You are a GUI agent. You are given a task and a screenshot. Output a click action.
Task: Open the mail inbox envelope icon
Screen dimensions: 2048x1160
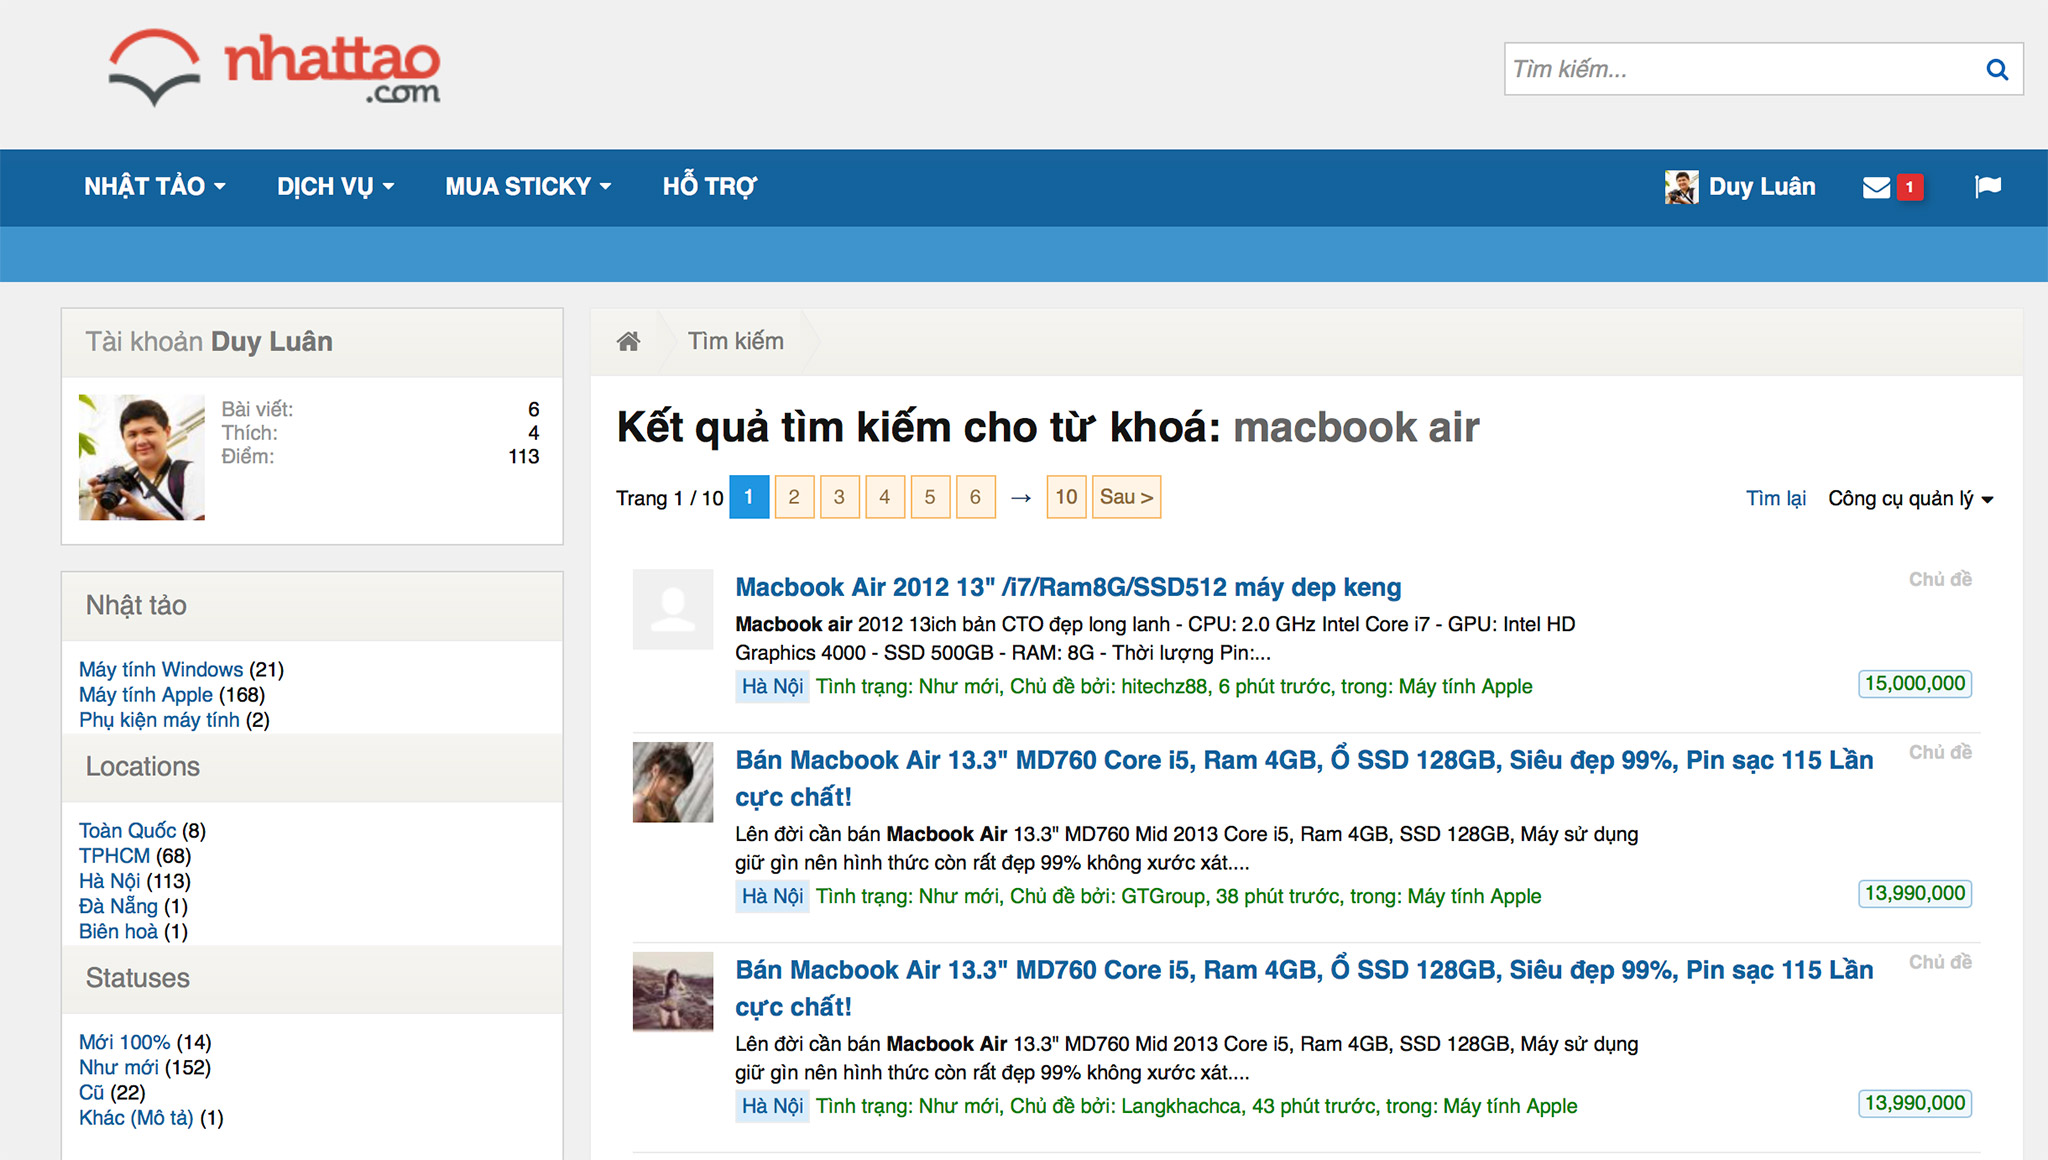(x=1876, y=187)
